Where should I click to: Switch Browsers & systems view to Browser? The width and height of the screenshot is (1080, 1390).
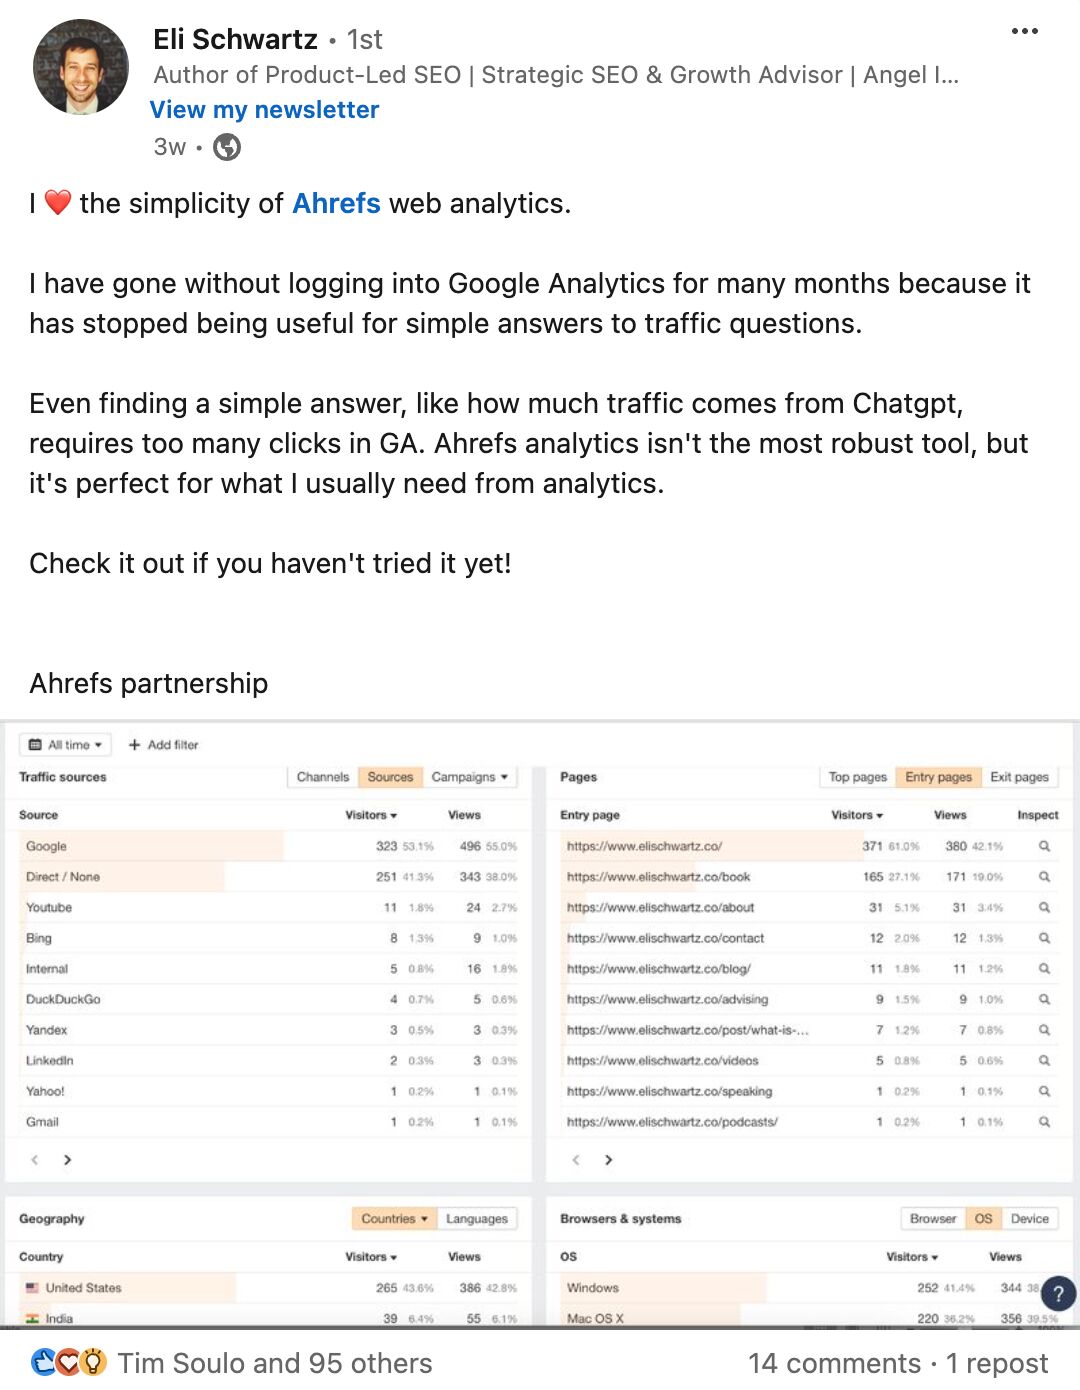point(932,1218)
